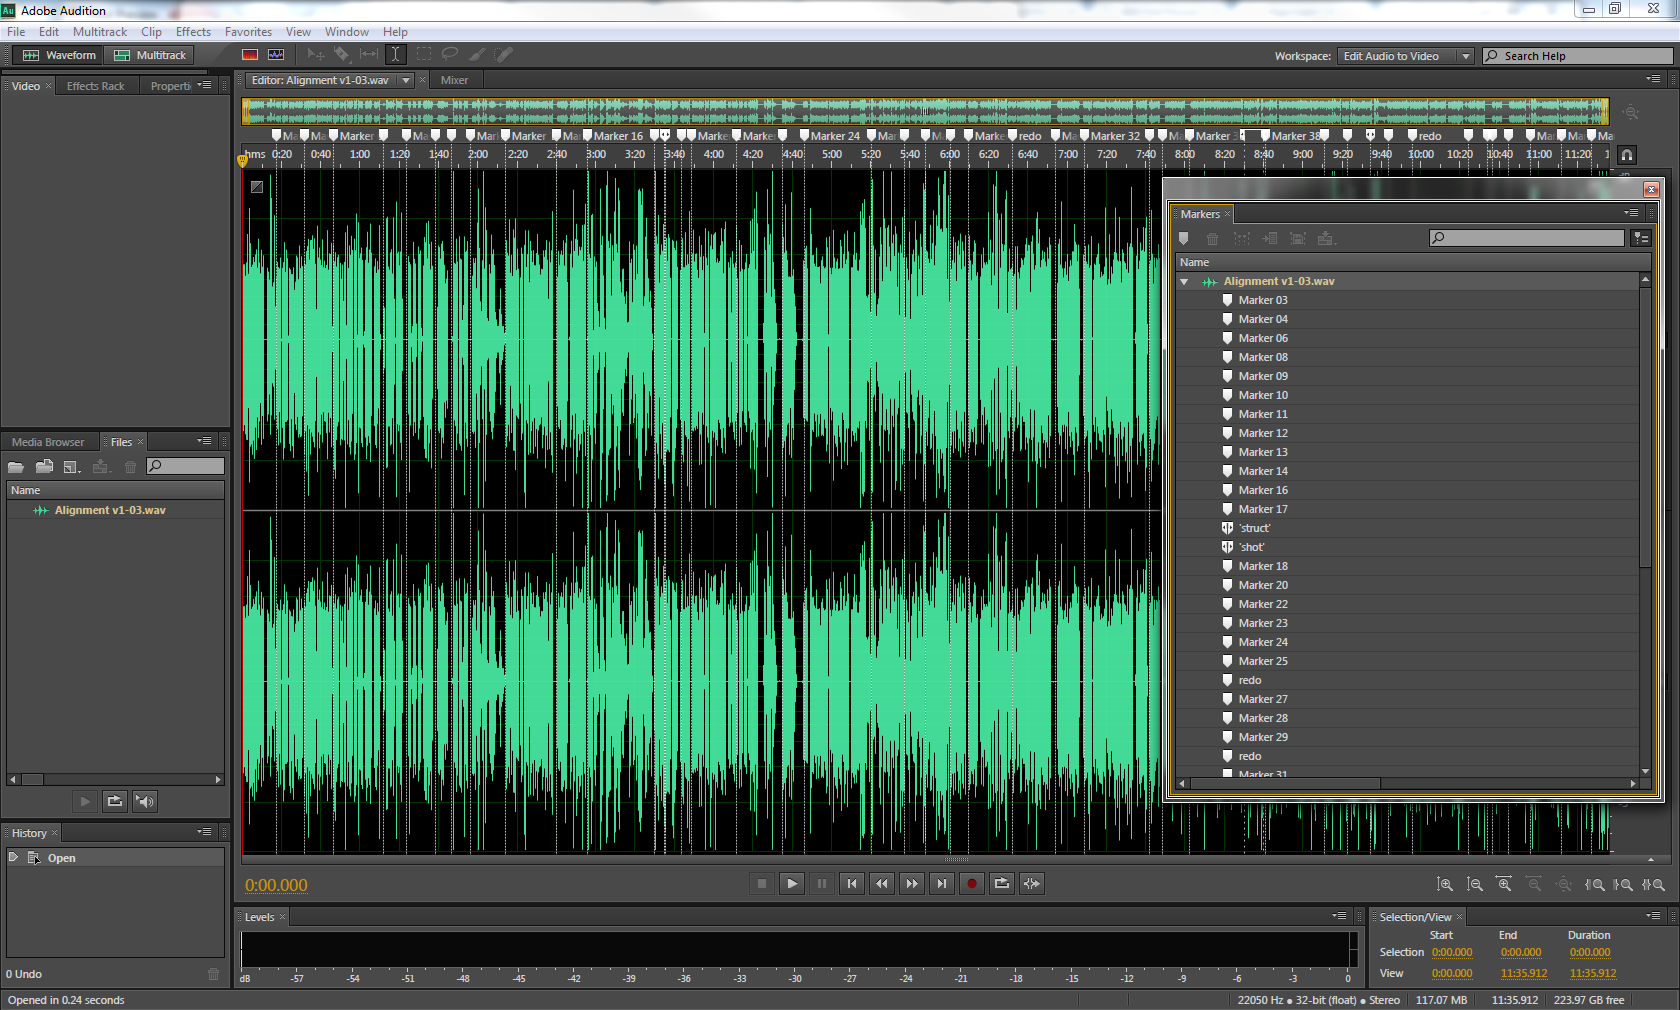Add a cue marker in Markers panel
The height and width of the screenshot is (1010, 1680).
coord(1184,239)
